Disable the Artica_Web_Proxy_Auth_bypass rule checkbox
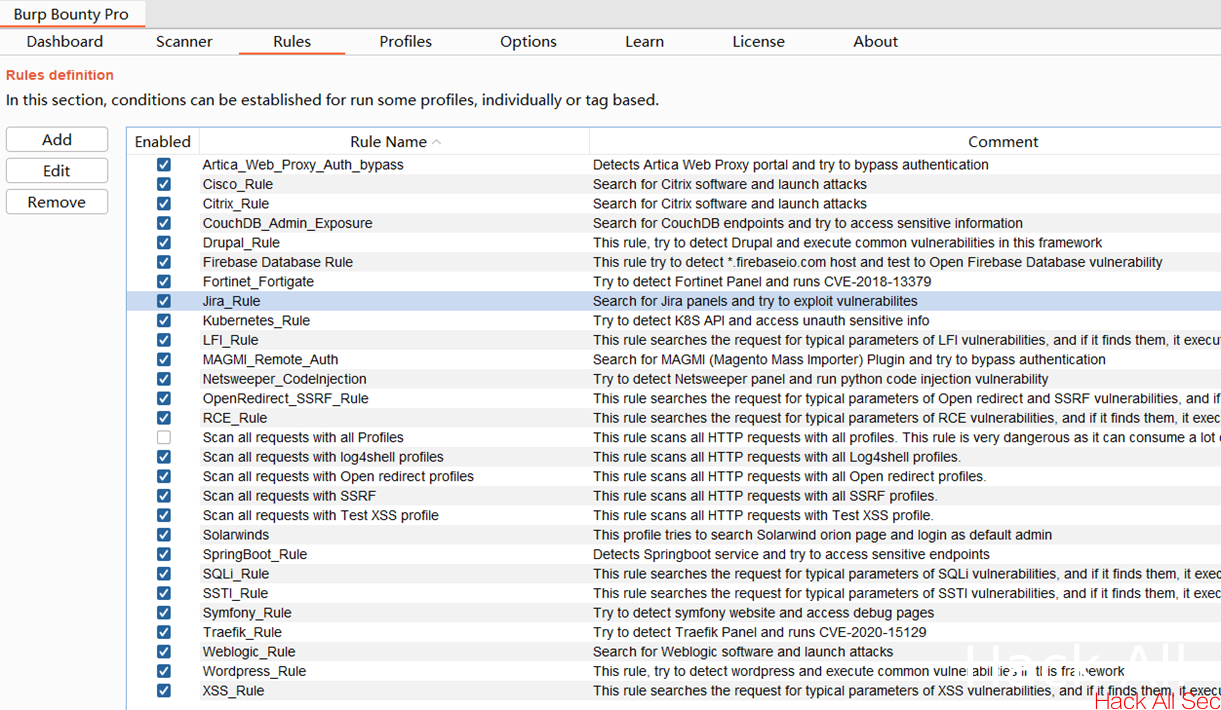The image size is (1221, 710). point(164,165)
